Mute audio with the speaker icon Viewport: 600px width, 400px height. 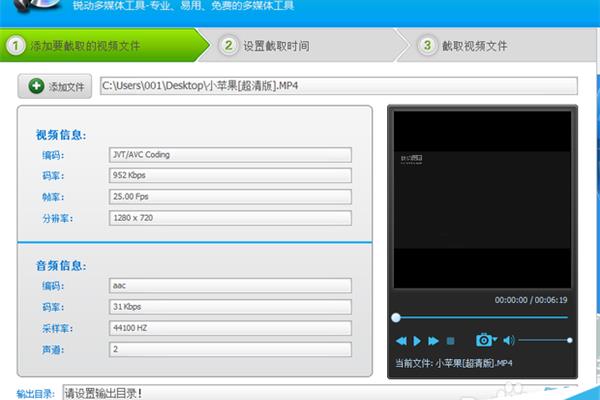(x=508, y=341)
